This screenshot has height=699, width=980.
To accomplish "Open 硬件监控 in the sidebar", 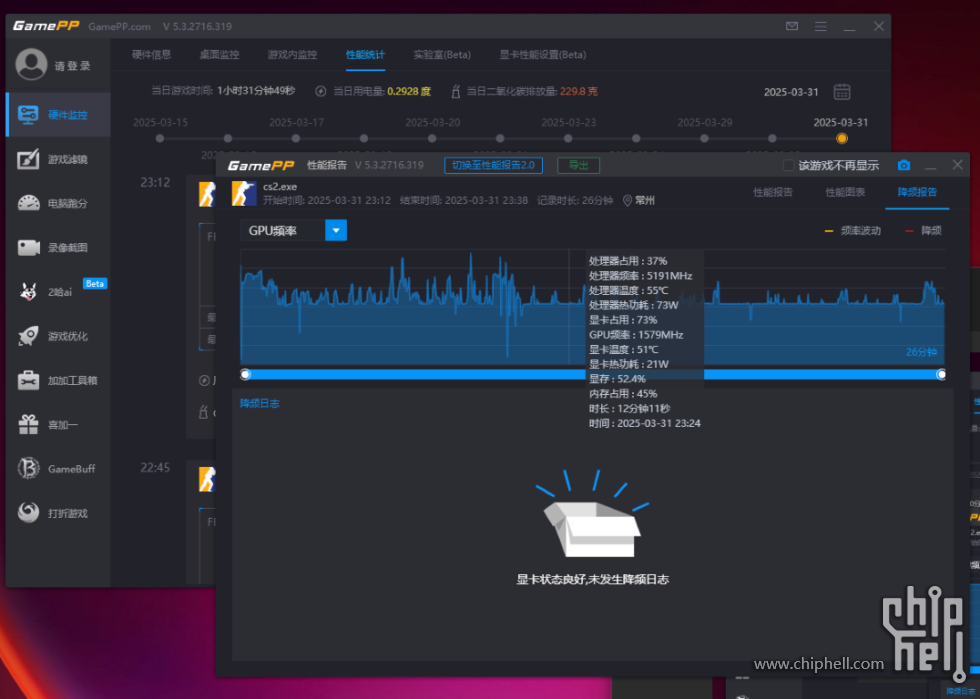I will [x=58, y=115].
